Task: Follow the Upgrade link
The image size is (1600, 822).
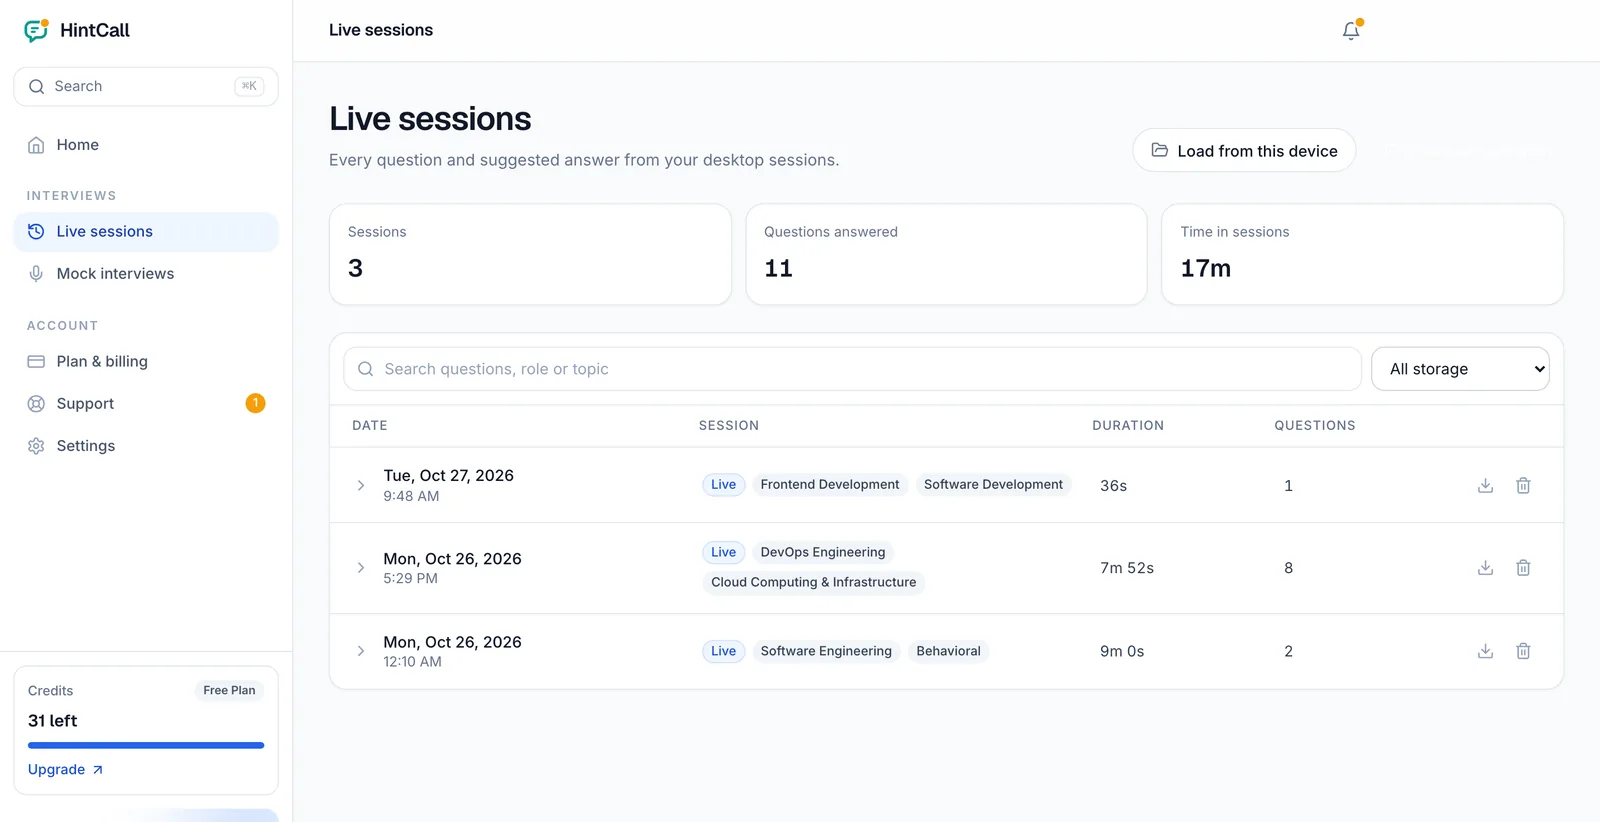Action: pyautogui.click(x=65, y=770)
